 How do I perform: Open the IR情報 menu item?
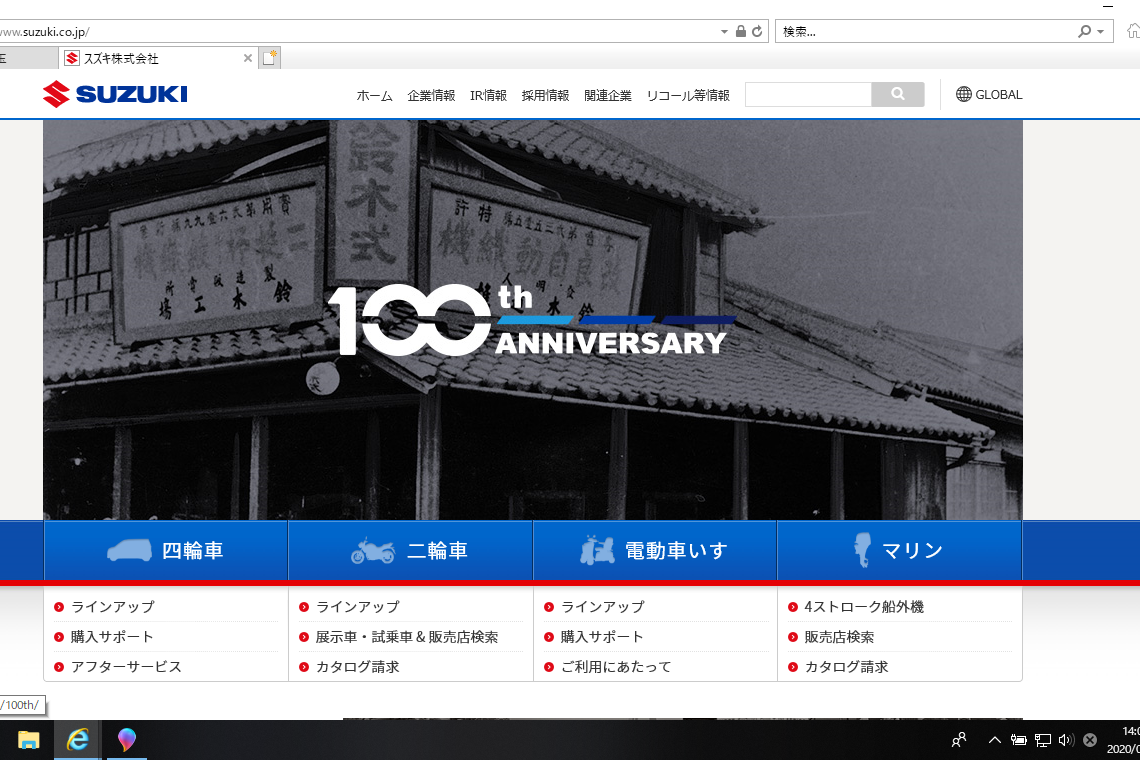click(488, 95)
